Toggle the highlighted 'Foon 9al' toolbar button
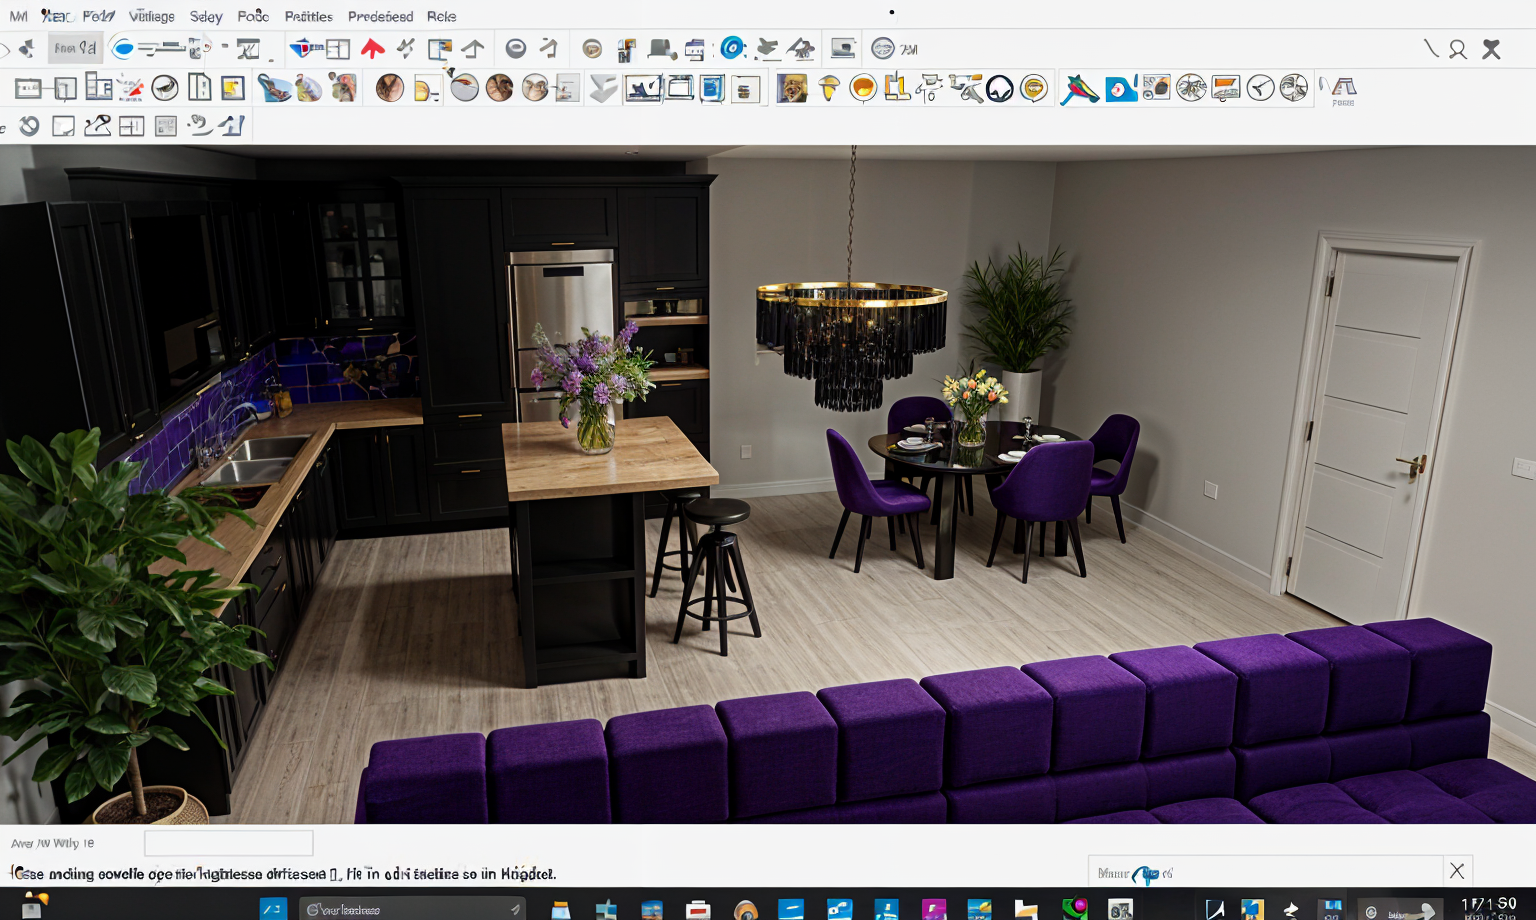The height and width of the screenshot is (920, 1536). (75, 48)
